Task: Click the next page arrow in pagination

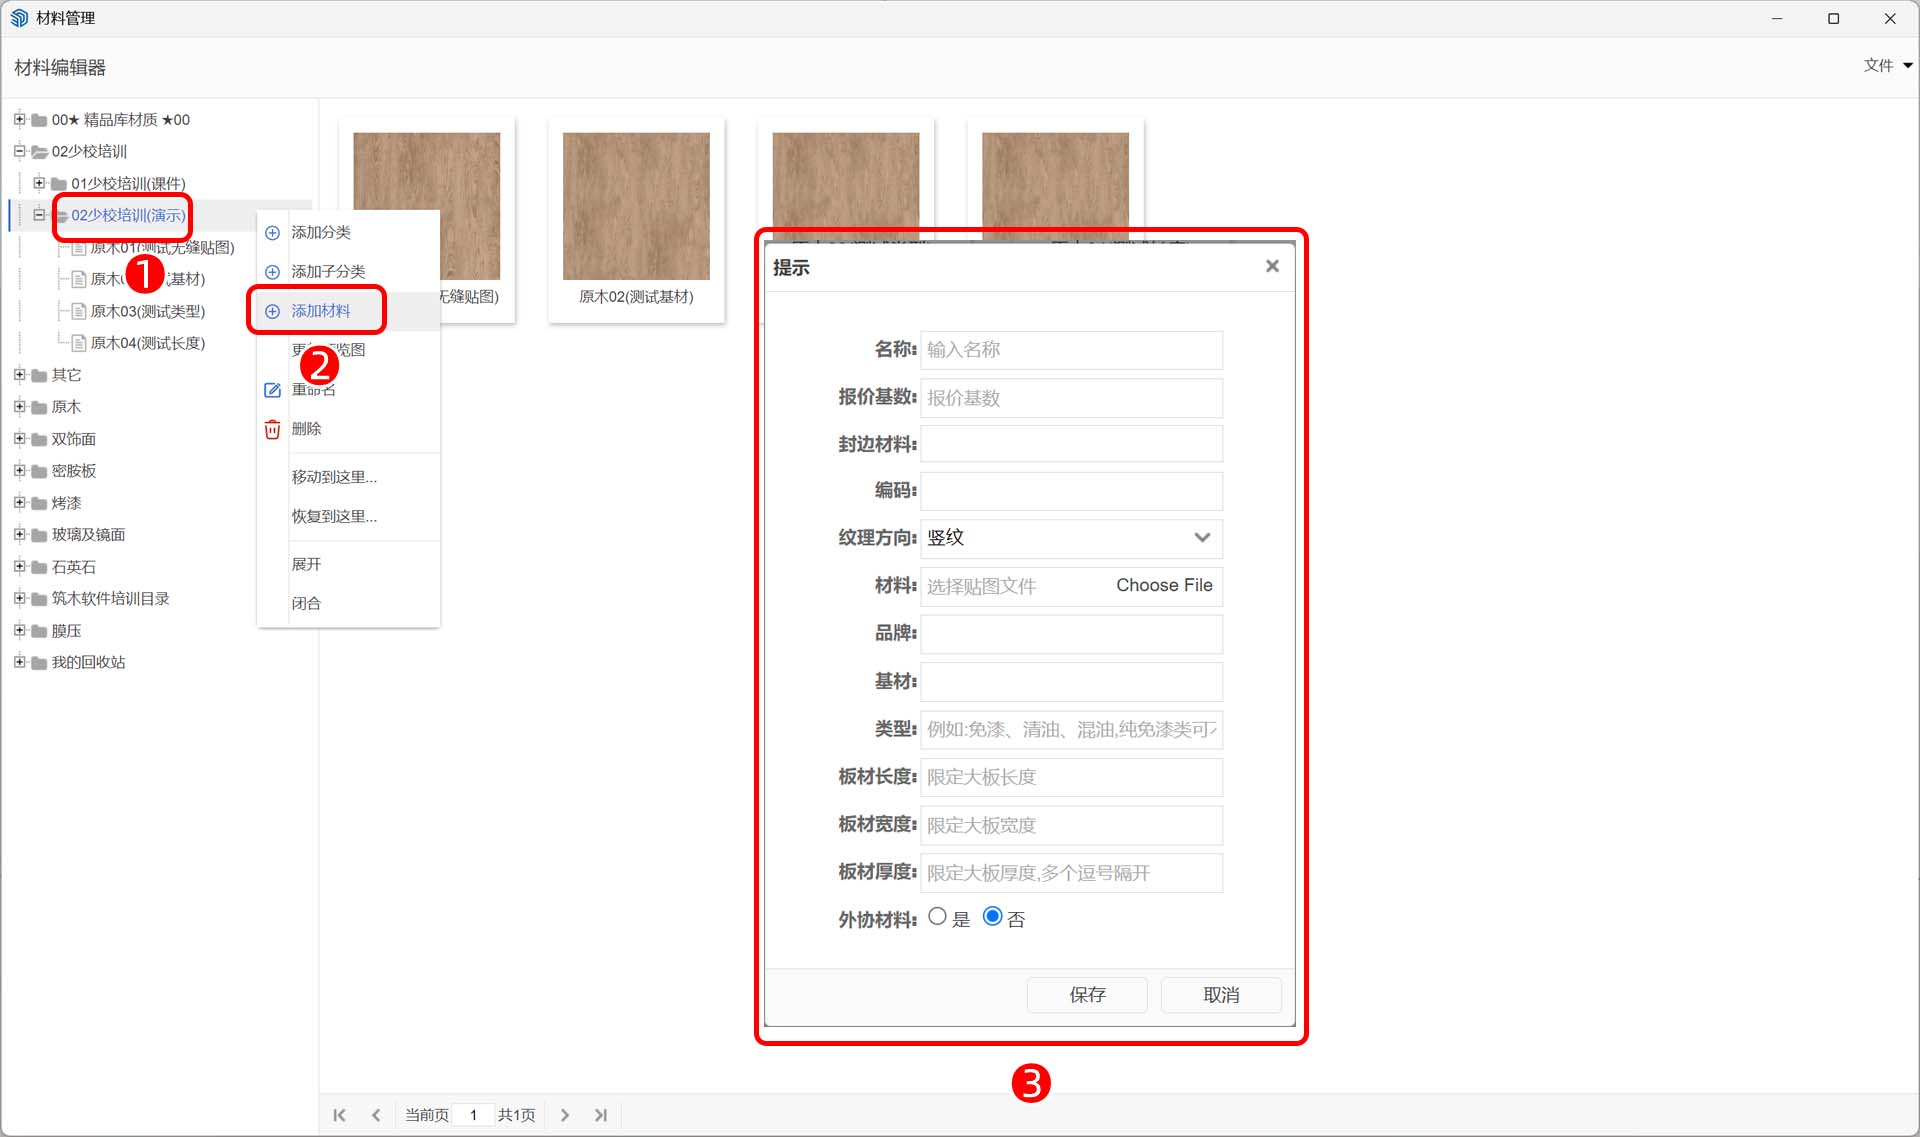Action: pos(565,1115)
